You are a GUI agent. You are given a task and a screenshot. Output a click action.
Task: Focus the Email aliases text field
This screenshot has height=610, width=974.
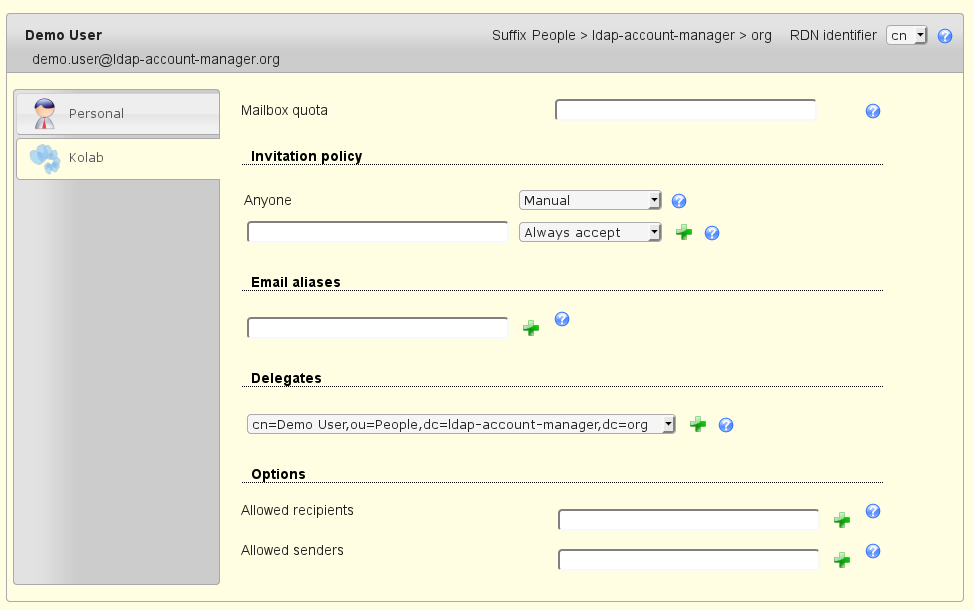pos(377,328)
